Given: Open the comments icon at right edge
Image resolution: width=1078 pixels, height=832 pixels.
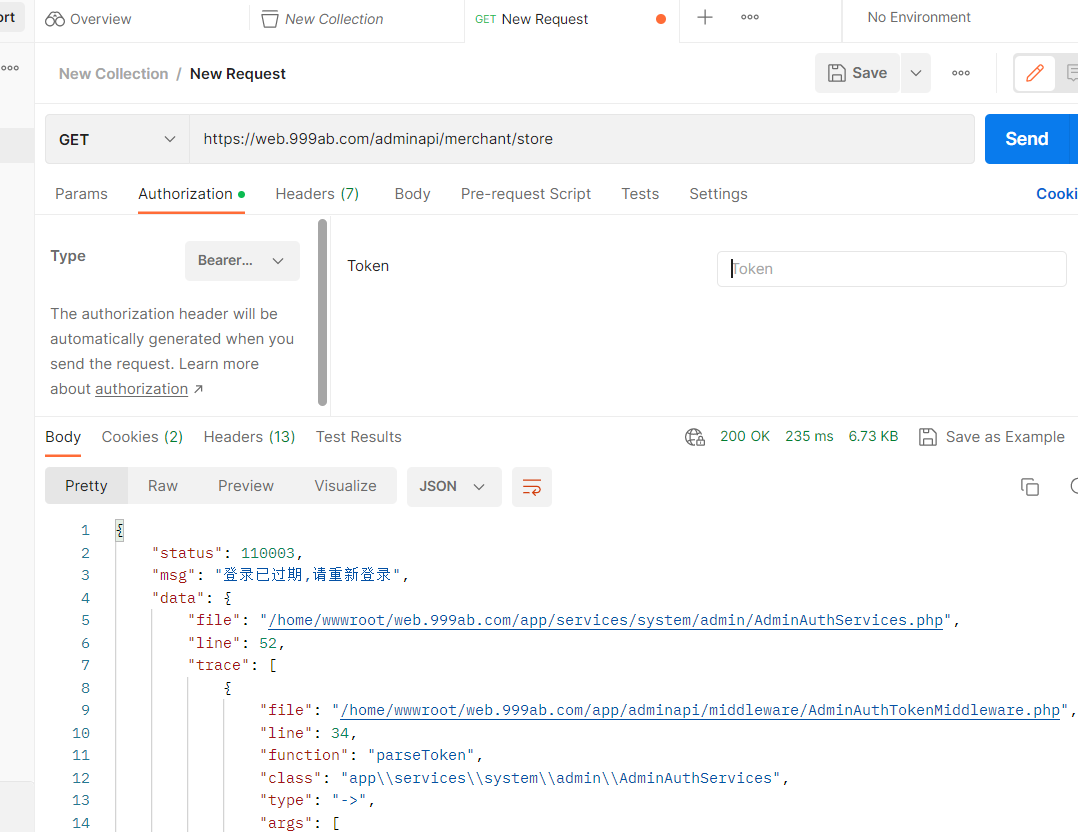Looking at the screenshot, I should coord(1070,73).
